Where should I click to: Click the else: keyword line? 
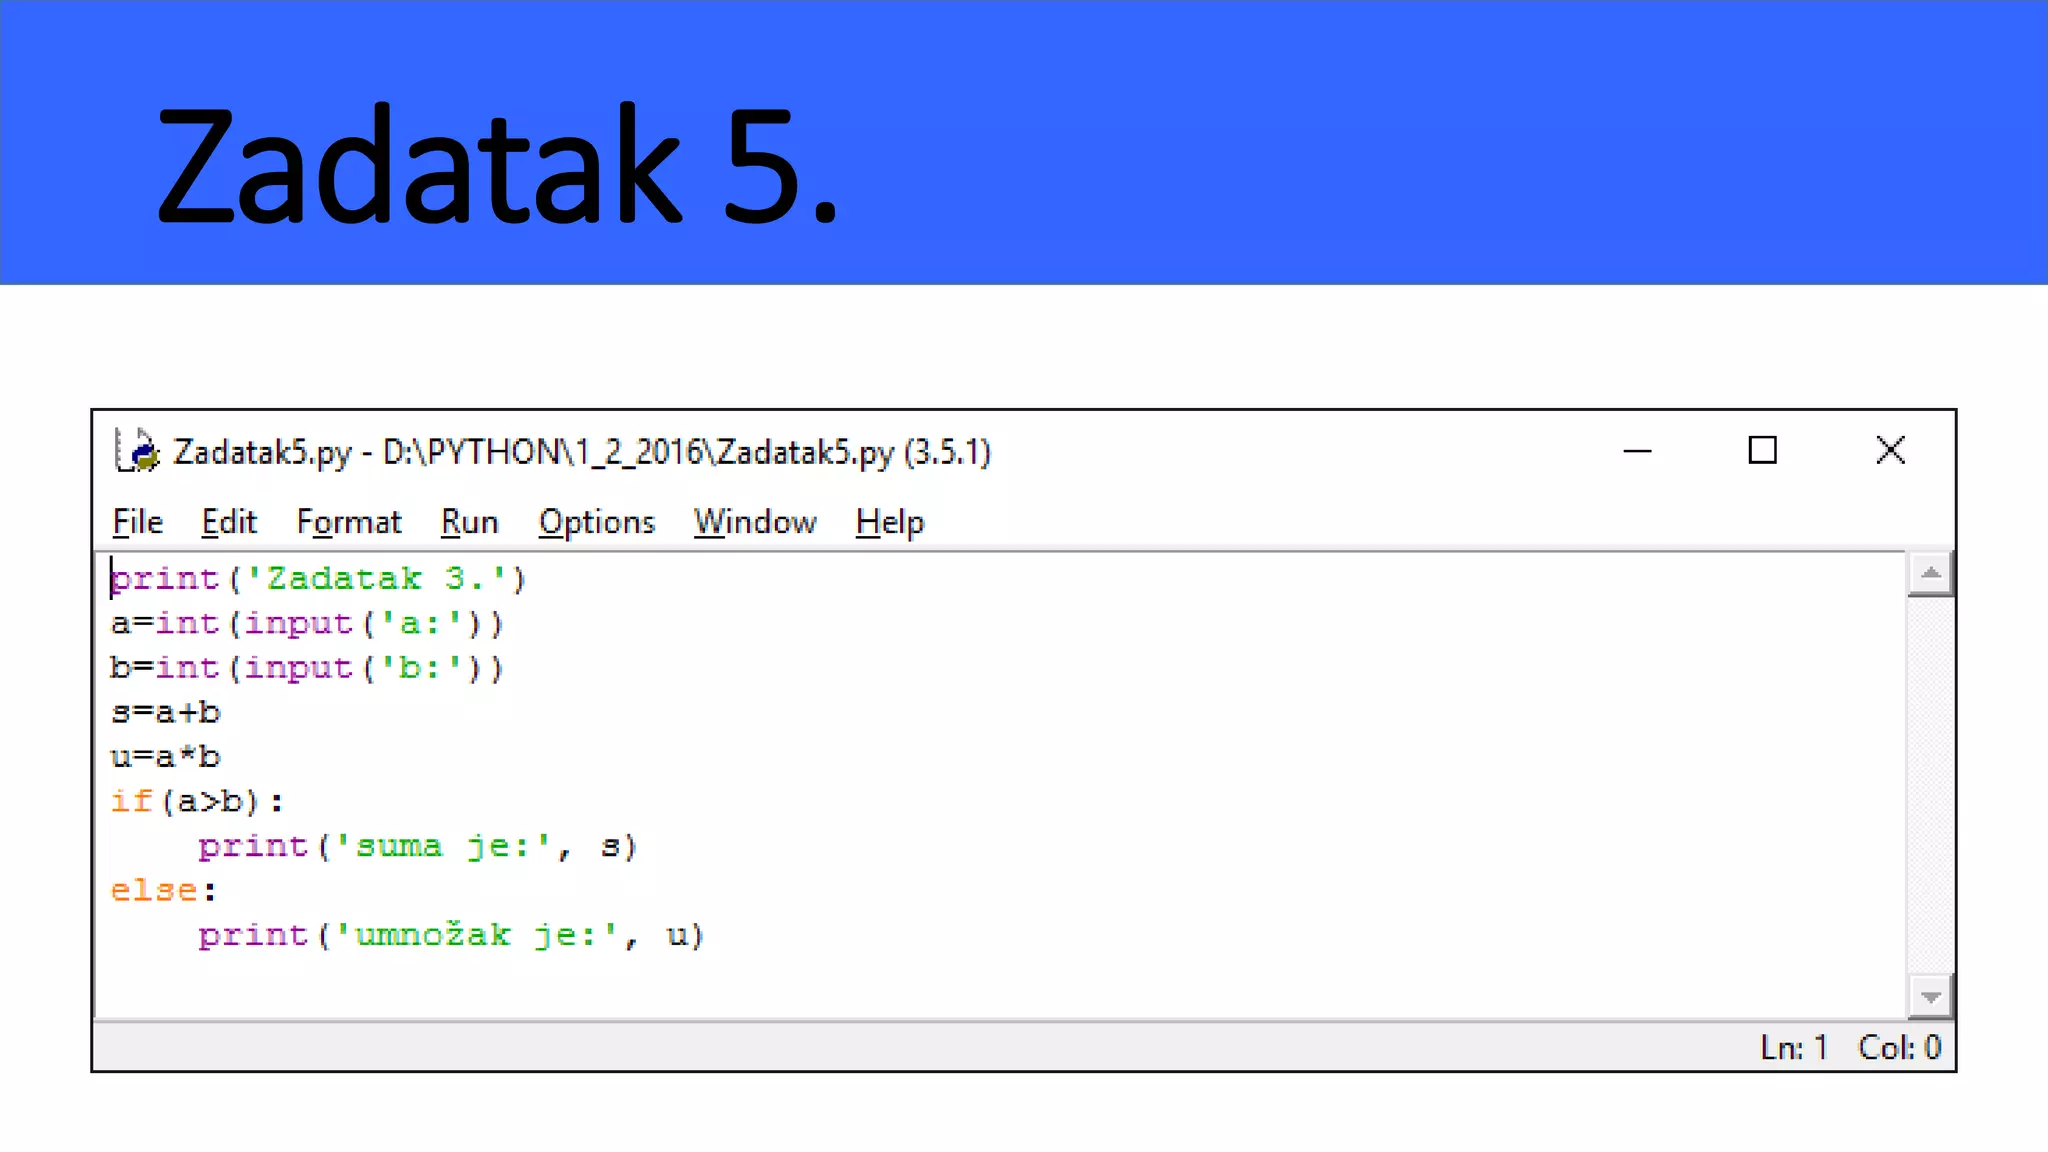[164, 890]
